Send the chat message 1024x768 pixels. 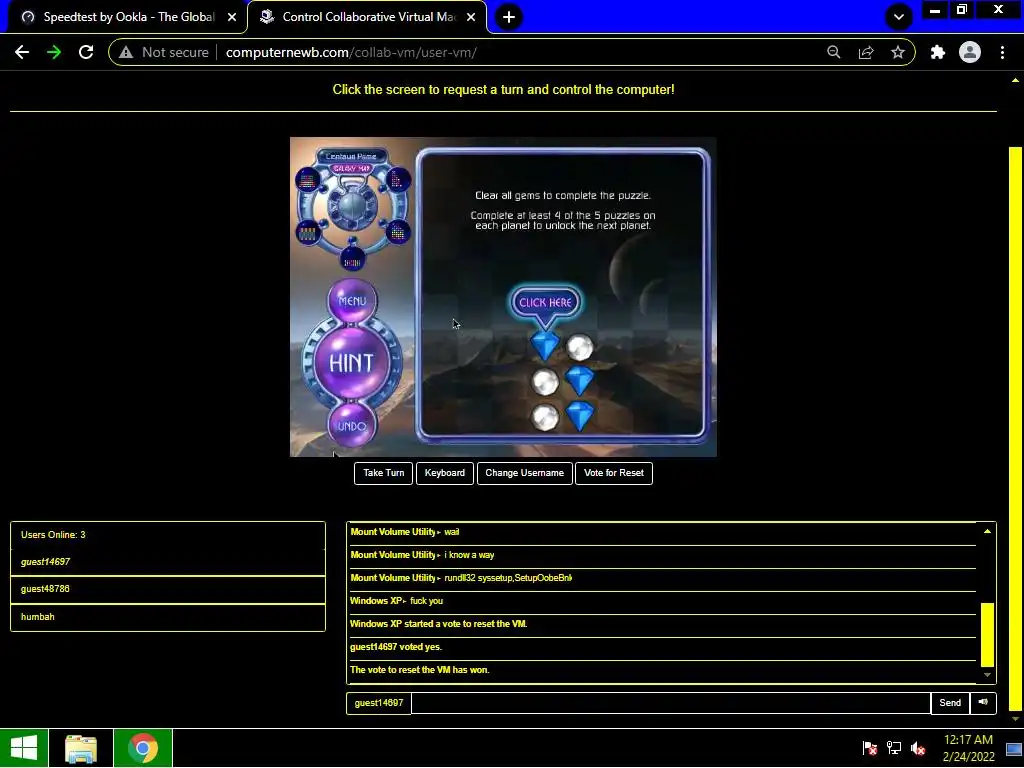tap(950, 703)
